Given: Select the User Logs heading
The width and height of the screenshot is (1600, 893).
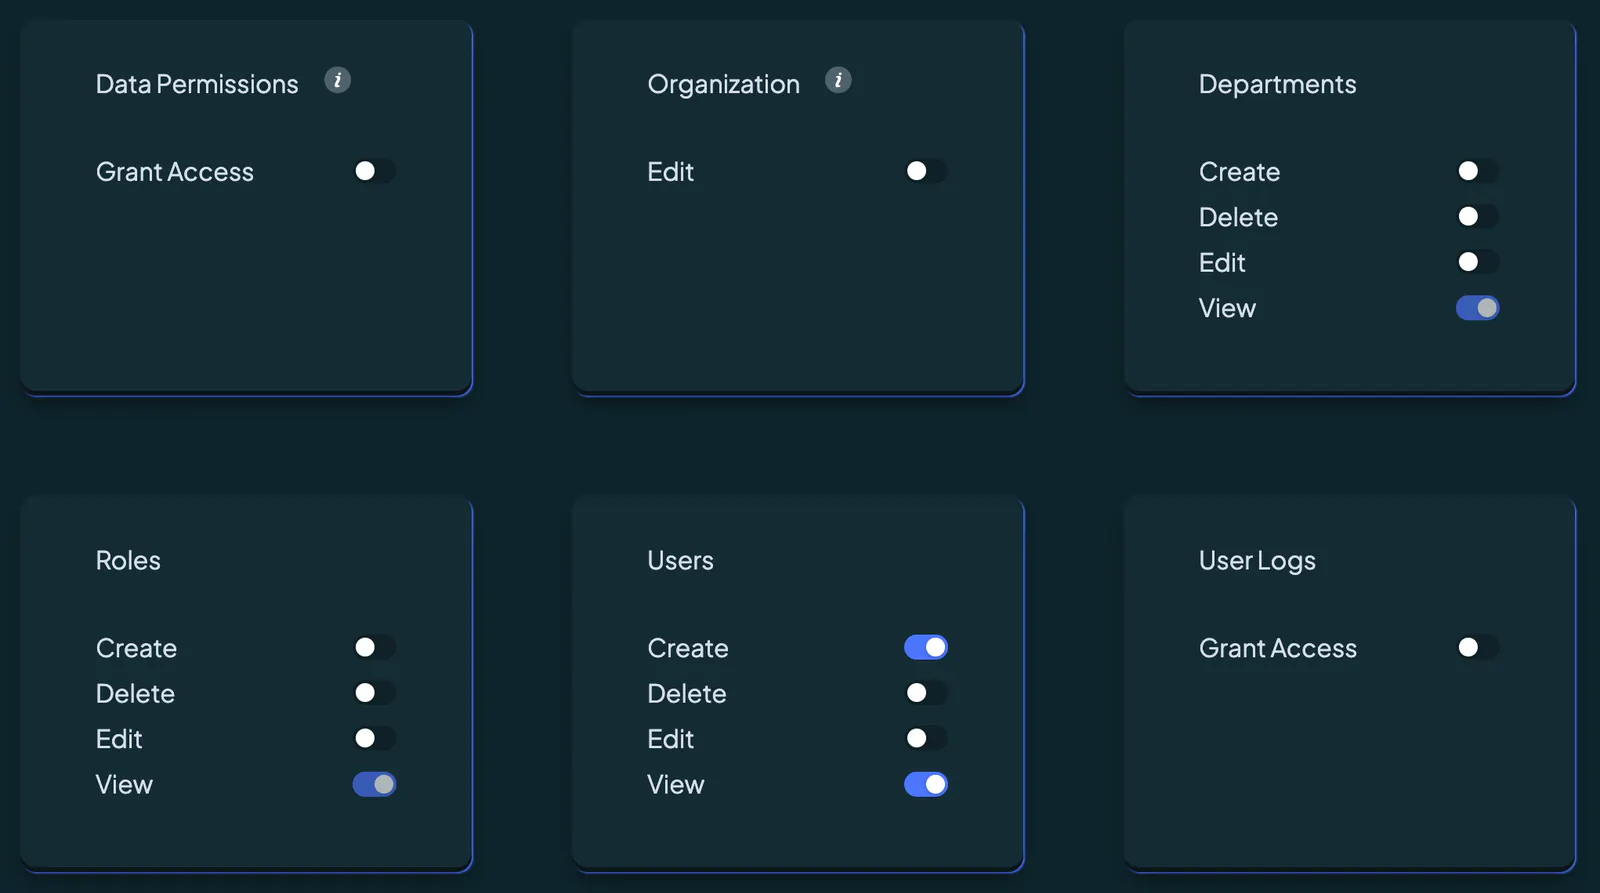Looking at the screenshot, I should point(1257,561).
